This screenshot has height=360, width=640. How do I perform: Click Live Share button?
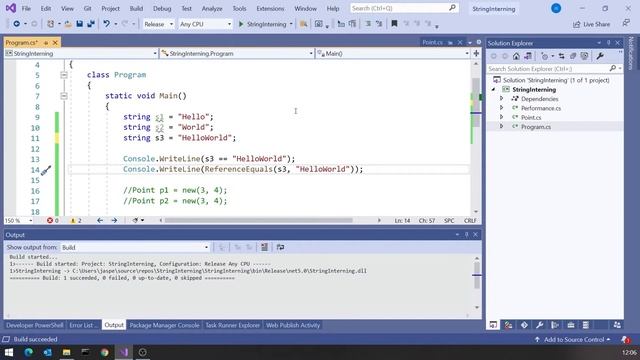tap(591, 24)
